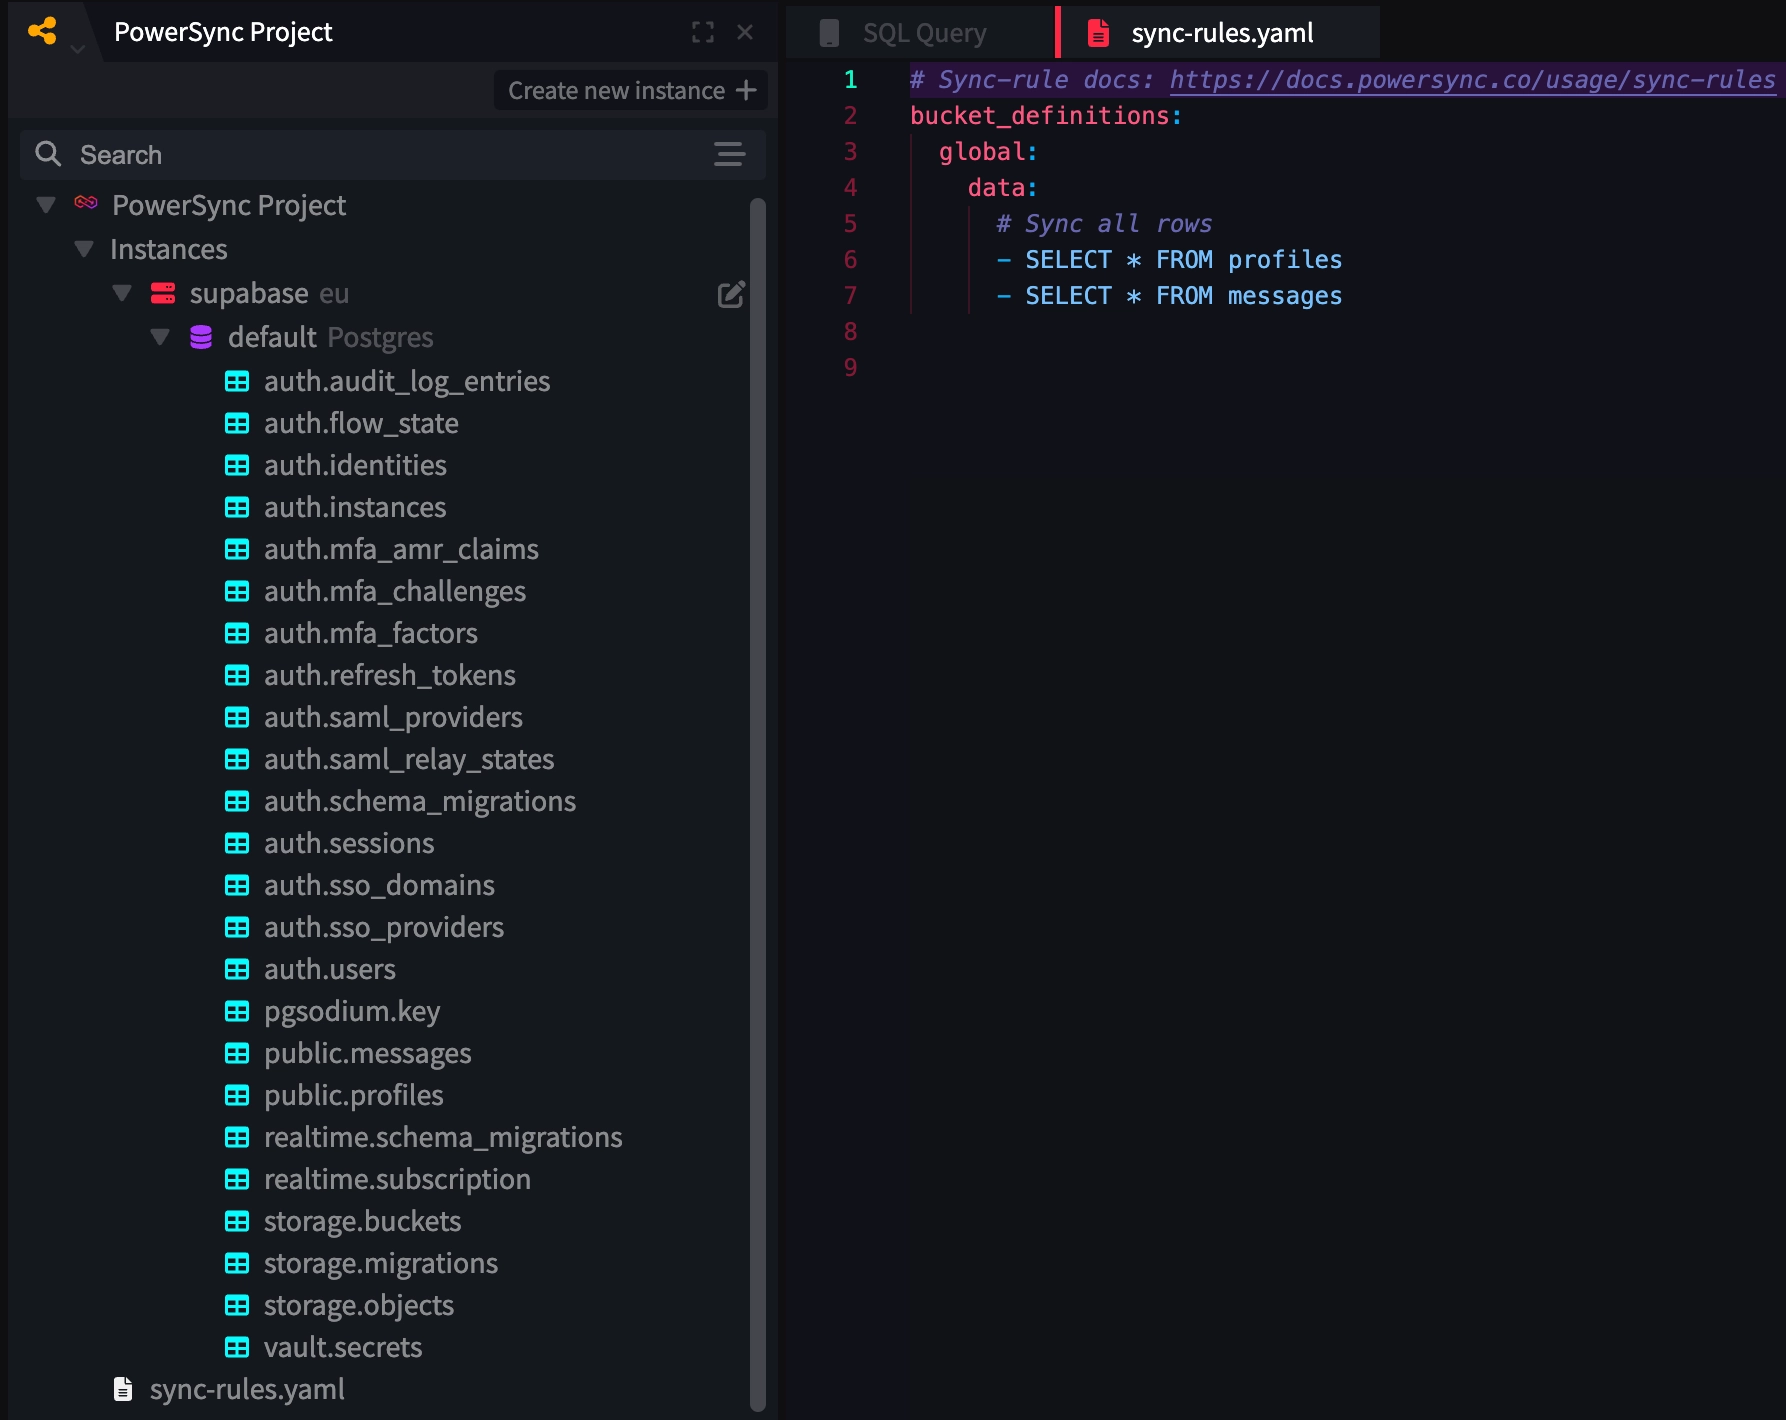Open storage.buckets table row

tap(343, 1221)
